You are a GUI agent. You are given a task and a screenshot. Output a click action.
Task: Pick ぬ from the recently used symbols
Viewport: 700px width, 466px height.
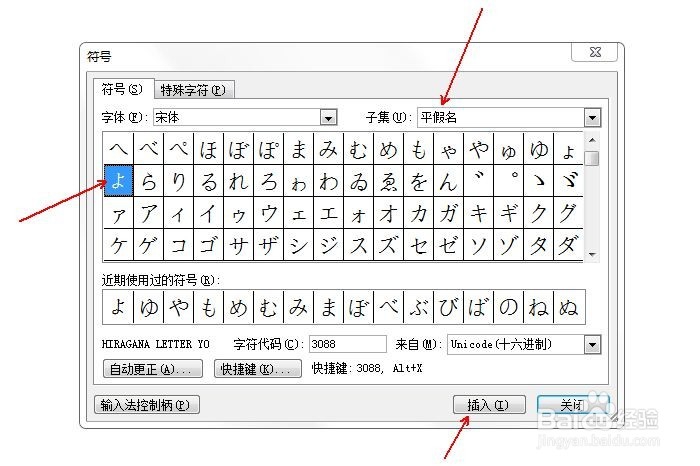[x=568, y=307]
